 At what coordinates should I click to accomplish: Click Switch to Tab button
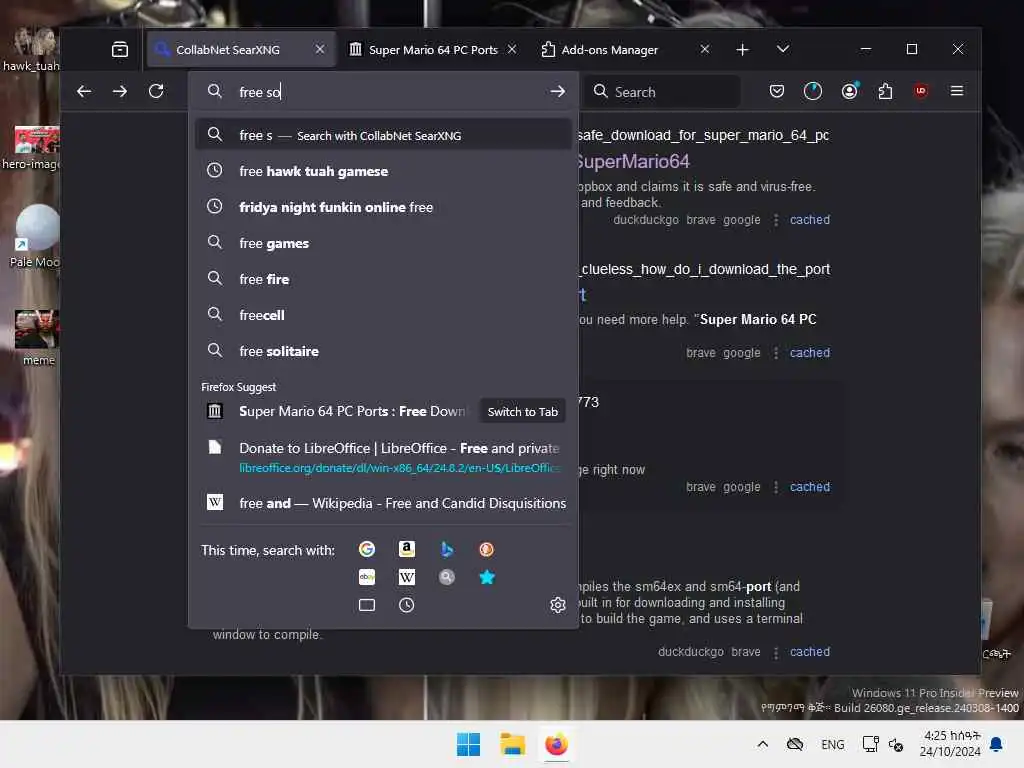[x=522, y=411]
